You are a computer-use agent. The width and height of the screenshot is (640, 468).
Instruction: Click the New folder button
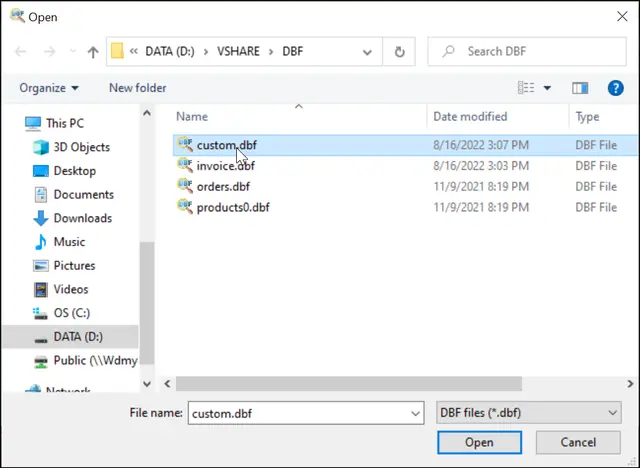pos(137,88)
